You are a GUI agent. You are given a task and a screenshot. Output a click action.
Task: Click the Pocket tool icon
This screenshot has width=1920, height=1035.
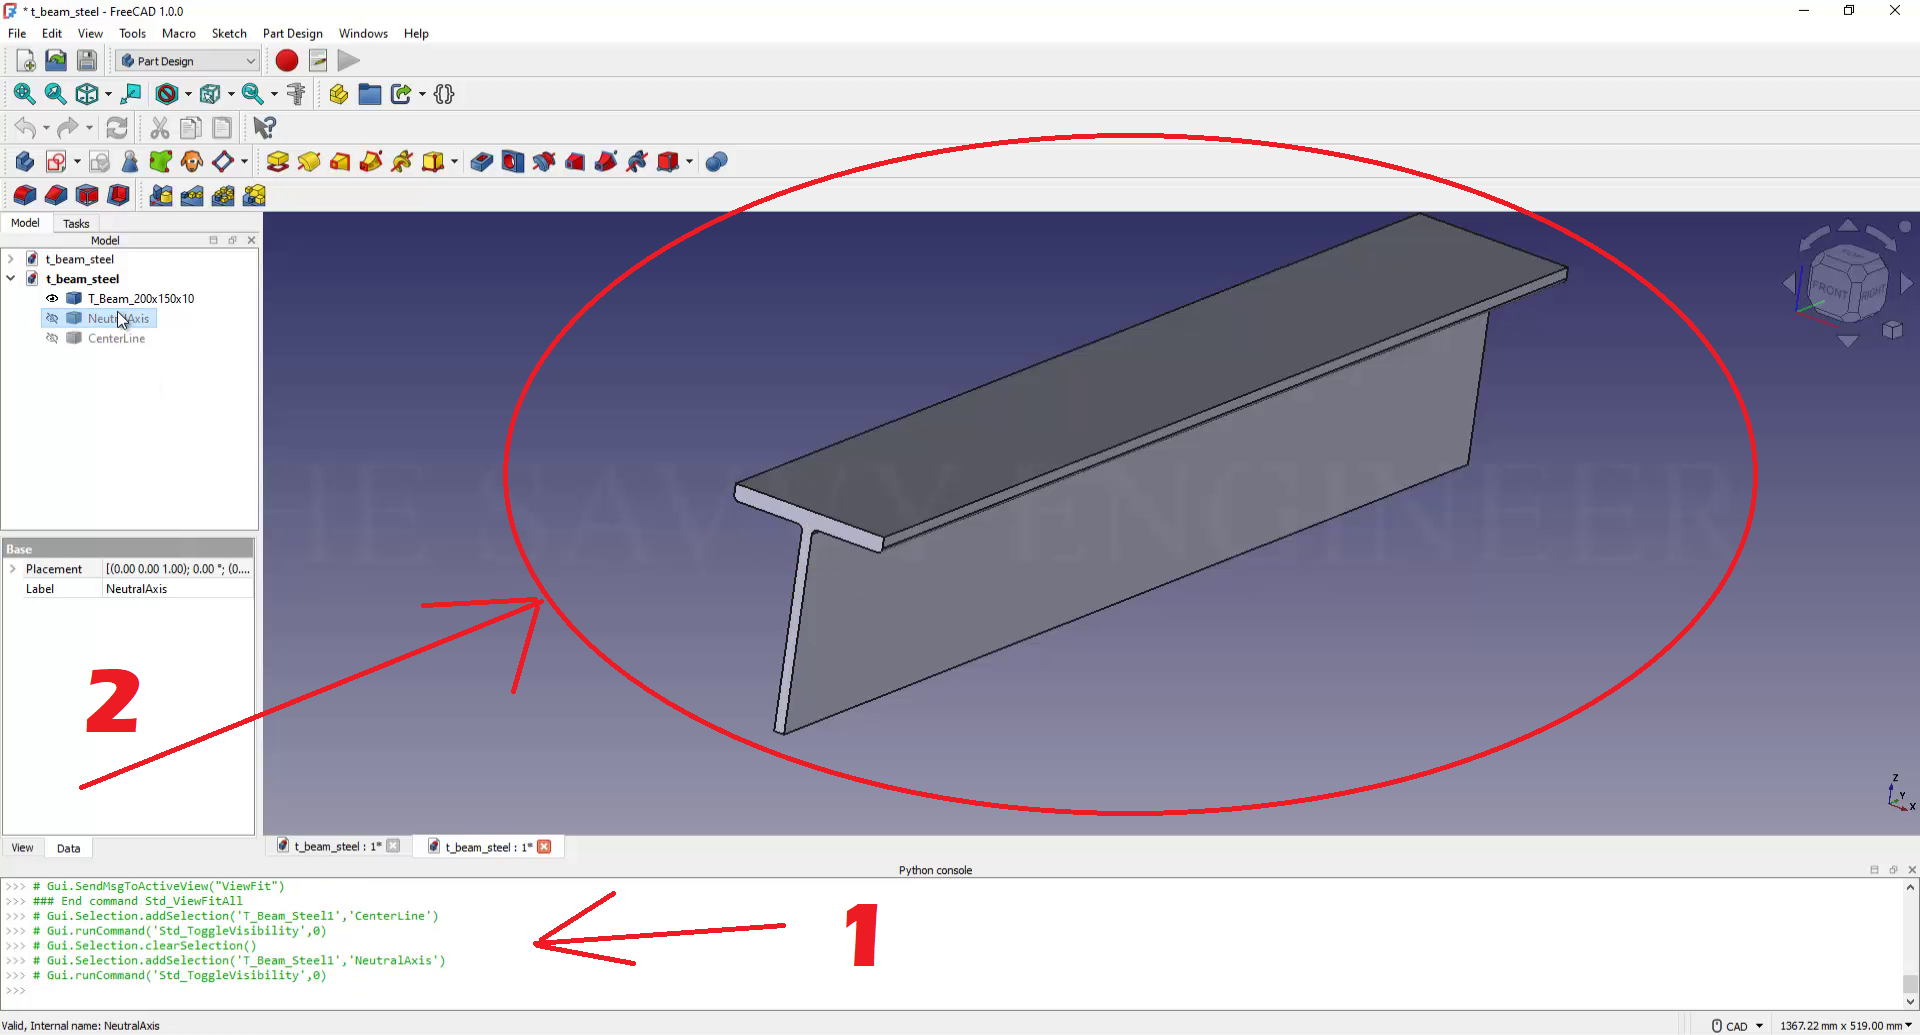pyautogui.click(x=482, y=162)
